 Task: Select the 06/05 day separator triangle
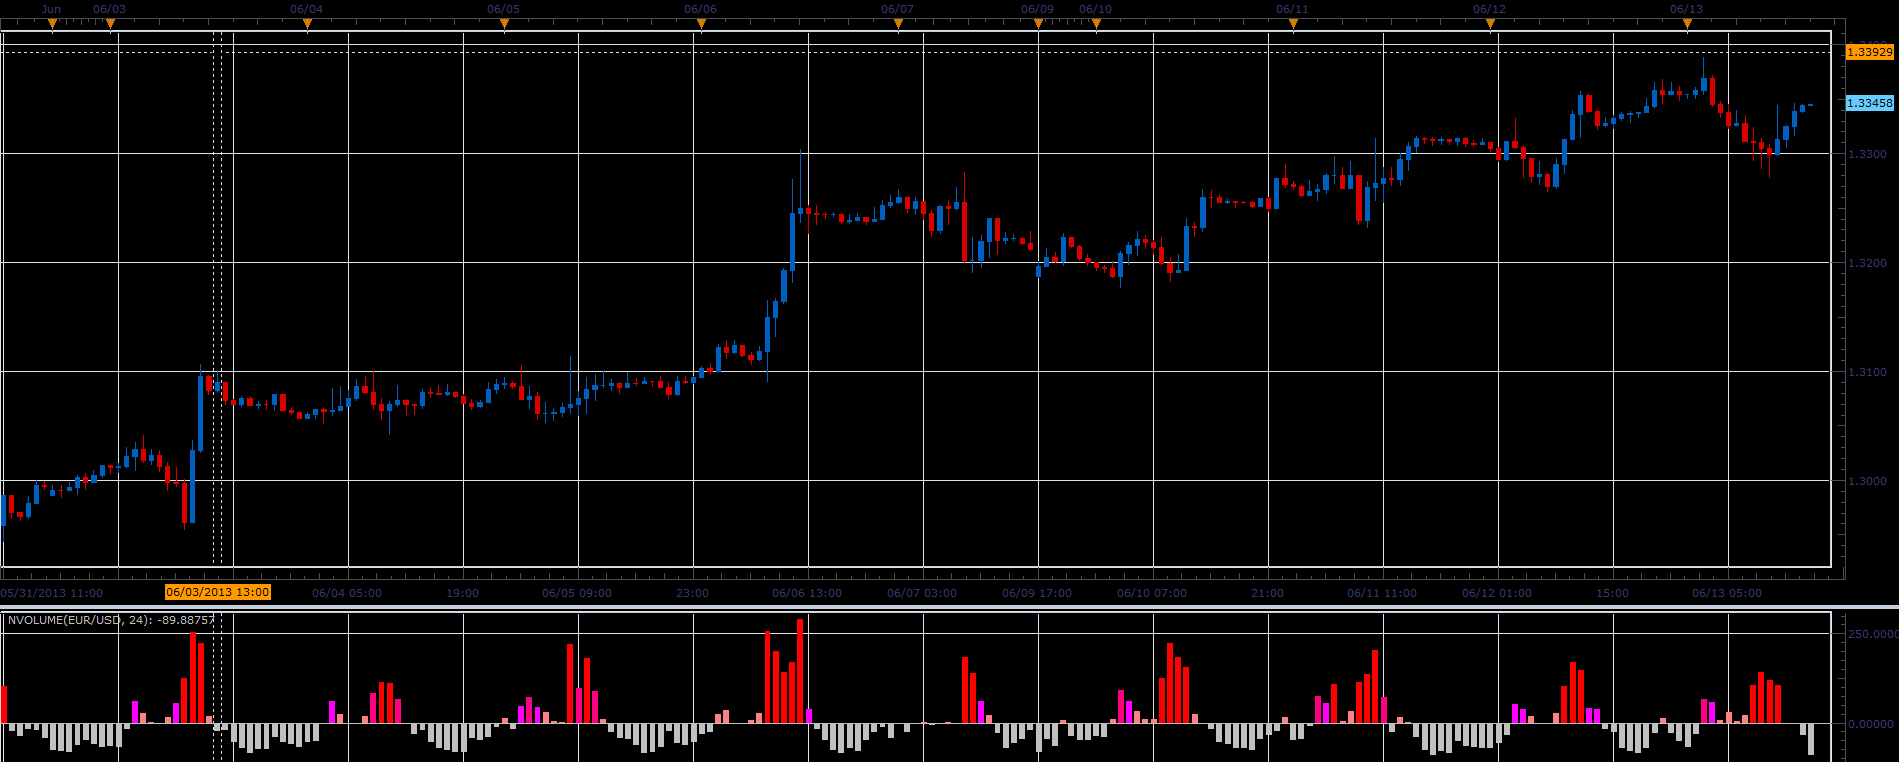pyautogui.click(x=504, y=24)
